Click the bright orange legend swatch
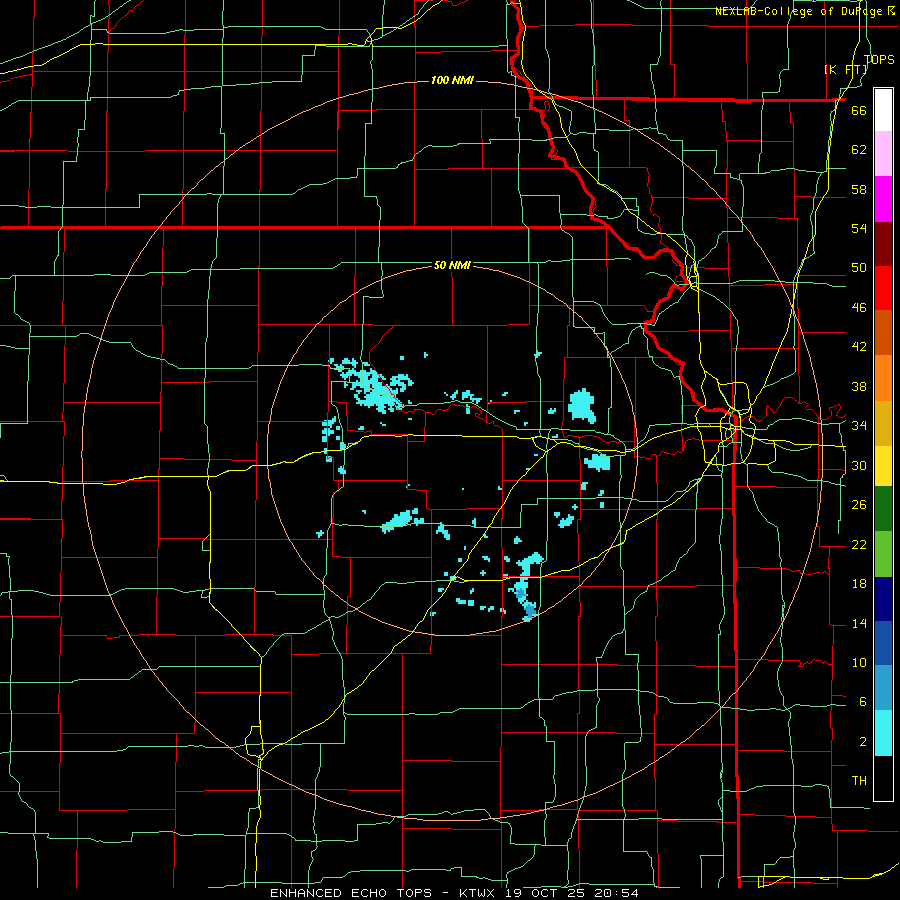The image size is (900, 900). (883, 378)
